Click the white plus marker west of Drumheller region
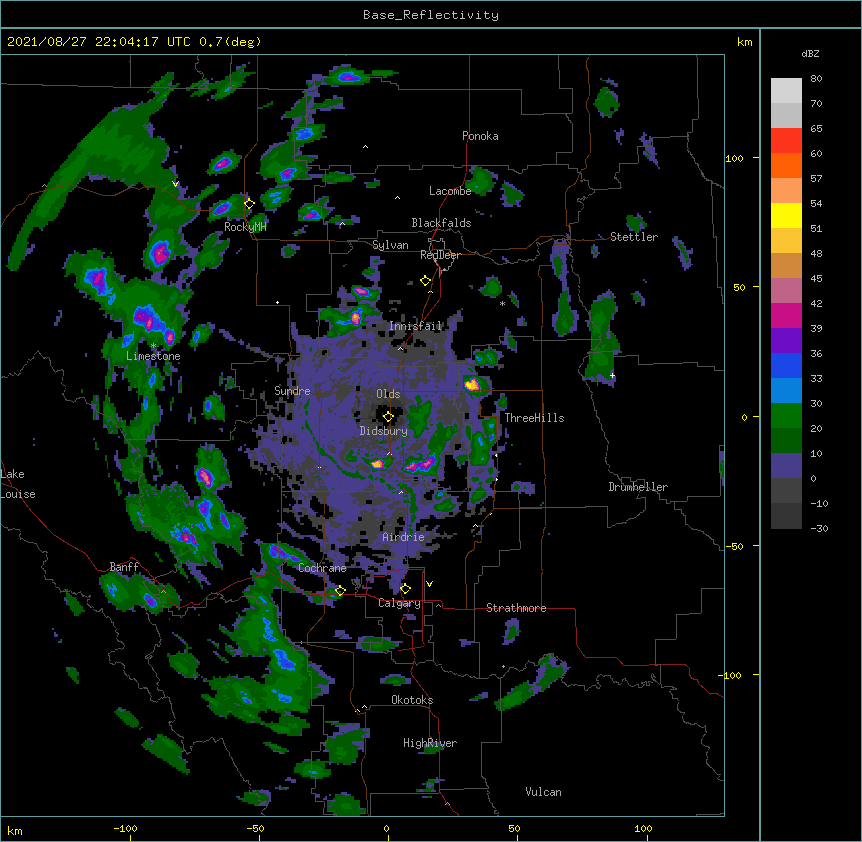 pyautogui.click(x=612, y=375)
